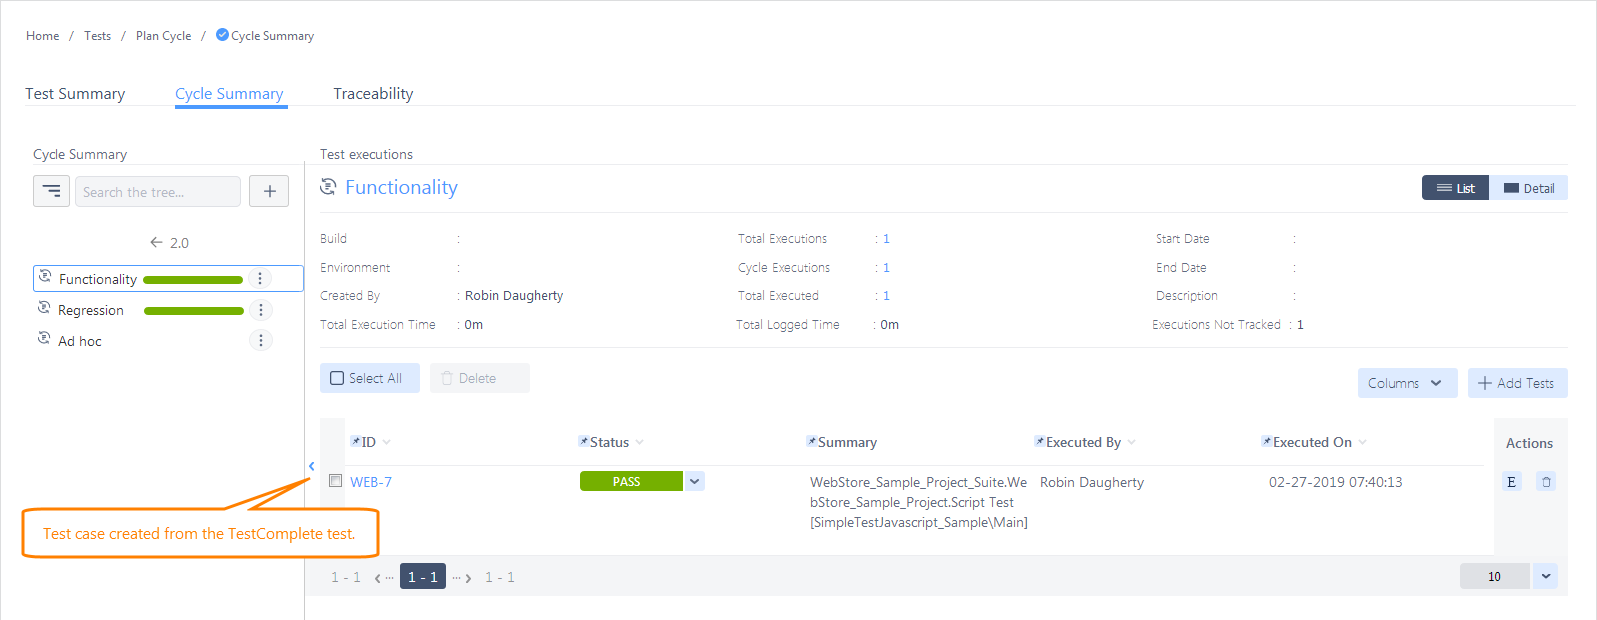
Task: Click the plus button to add cycle
Action: click(269, 191)
